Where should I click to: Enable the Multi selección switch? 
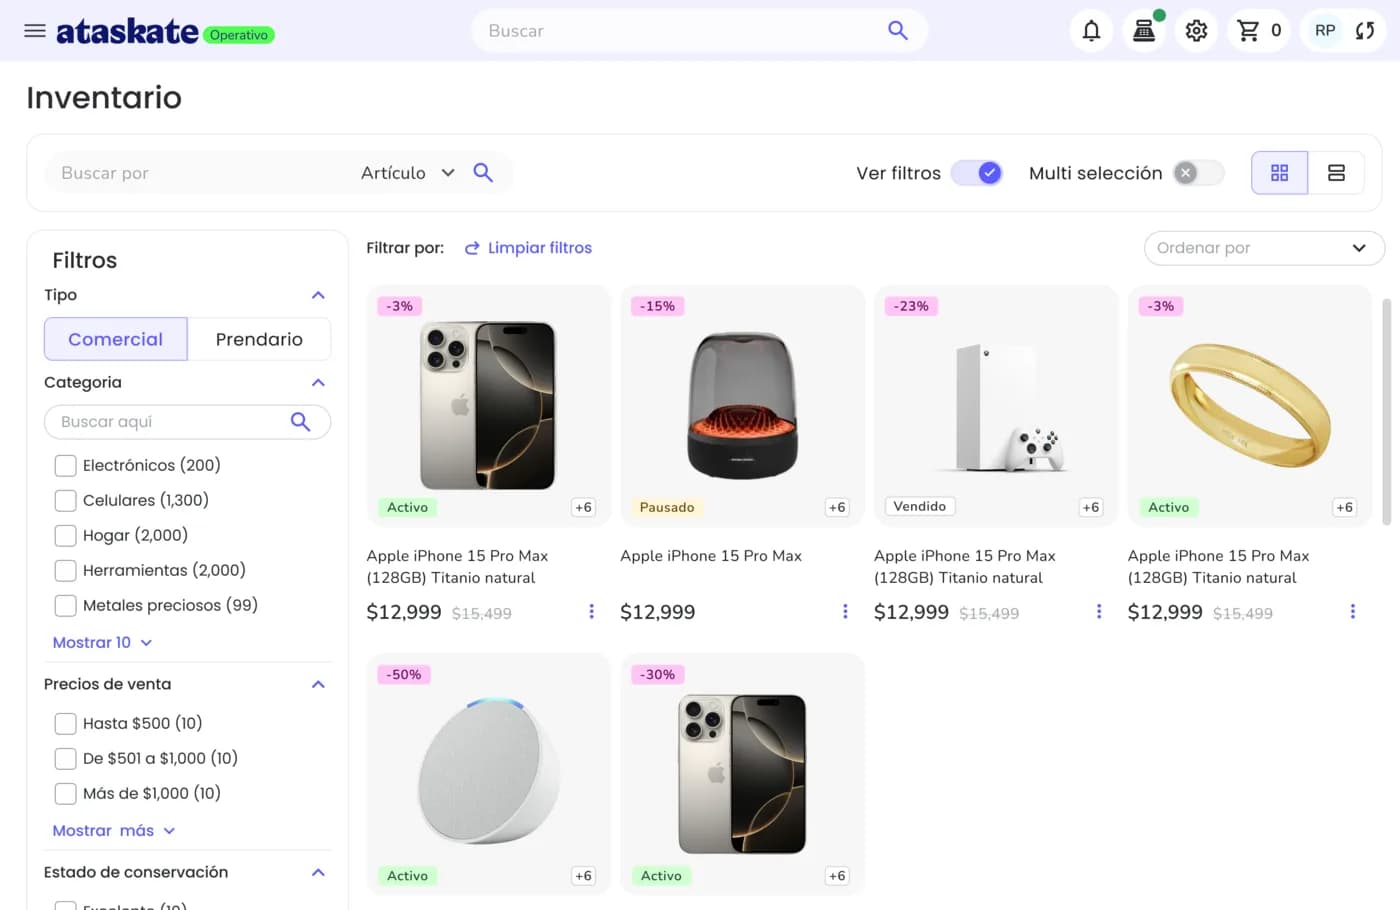pyautogui.click(x=1198, y=173)
